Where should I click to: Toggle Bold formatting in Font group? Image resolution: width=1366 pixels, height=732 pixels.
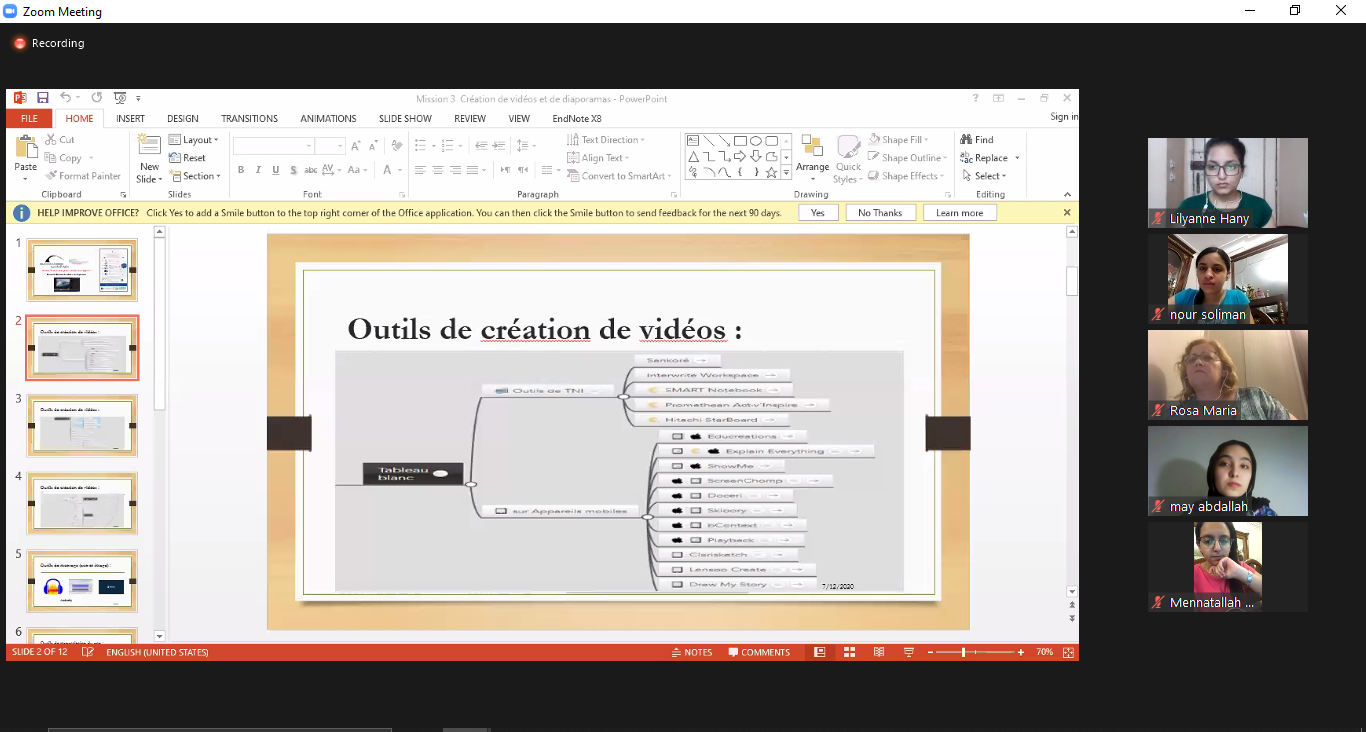point(241,170)
